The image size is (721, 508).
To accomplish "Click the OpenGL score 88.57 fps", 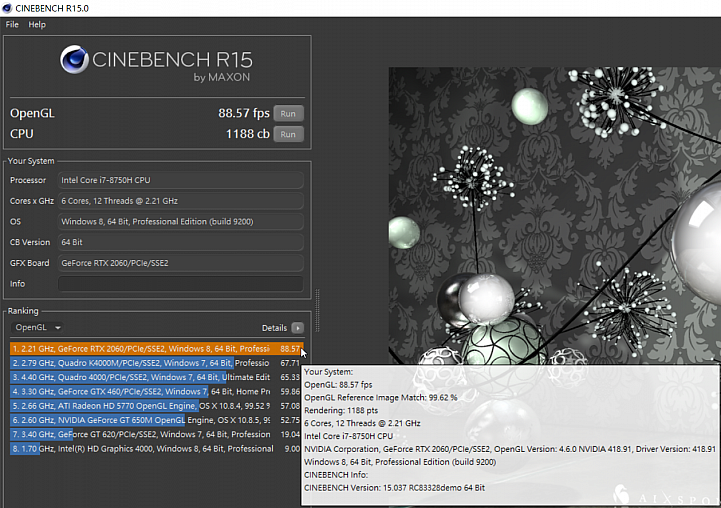I will (x=244, y=113).
